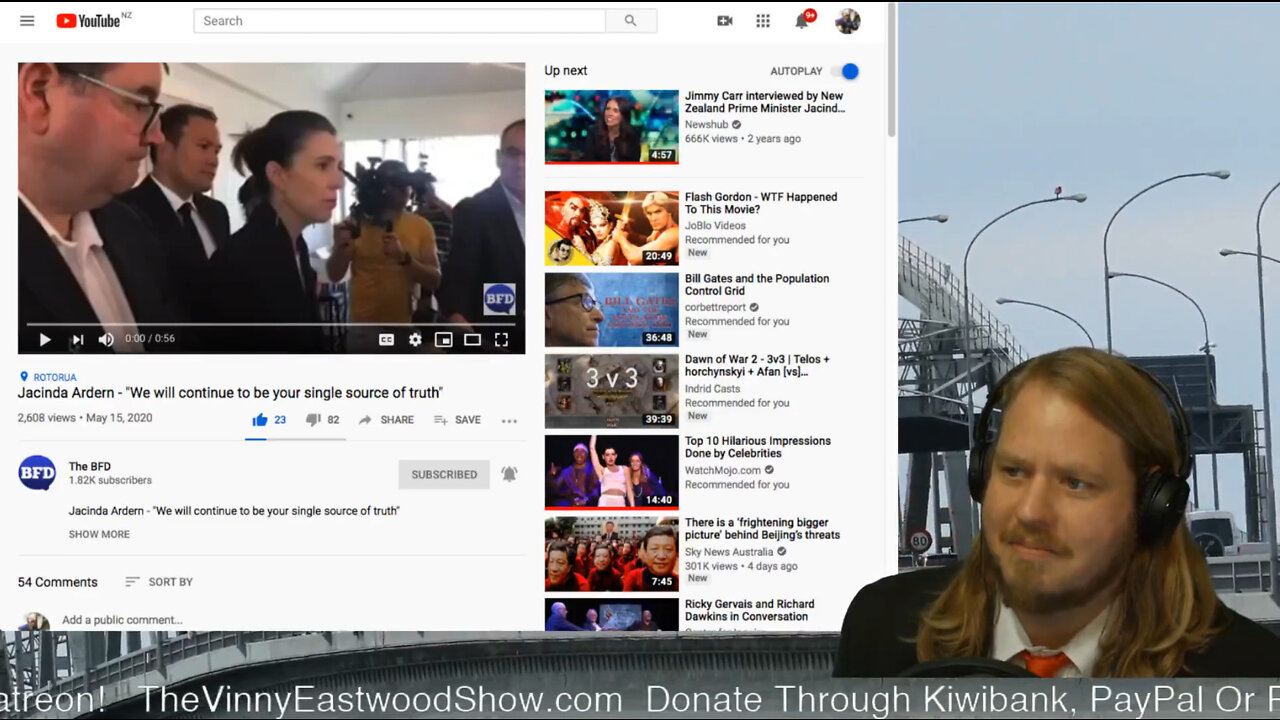Click the page vertical scrollbar

890,70
